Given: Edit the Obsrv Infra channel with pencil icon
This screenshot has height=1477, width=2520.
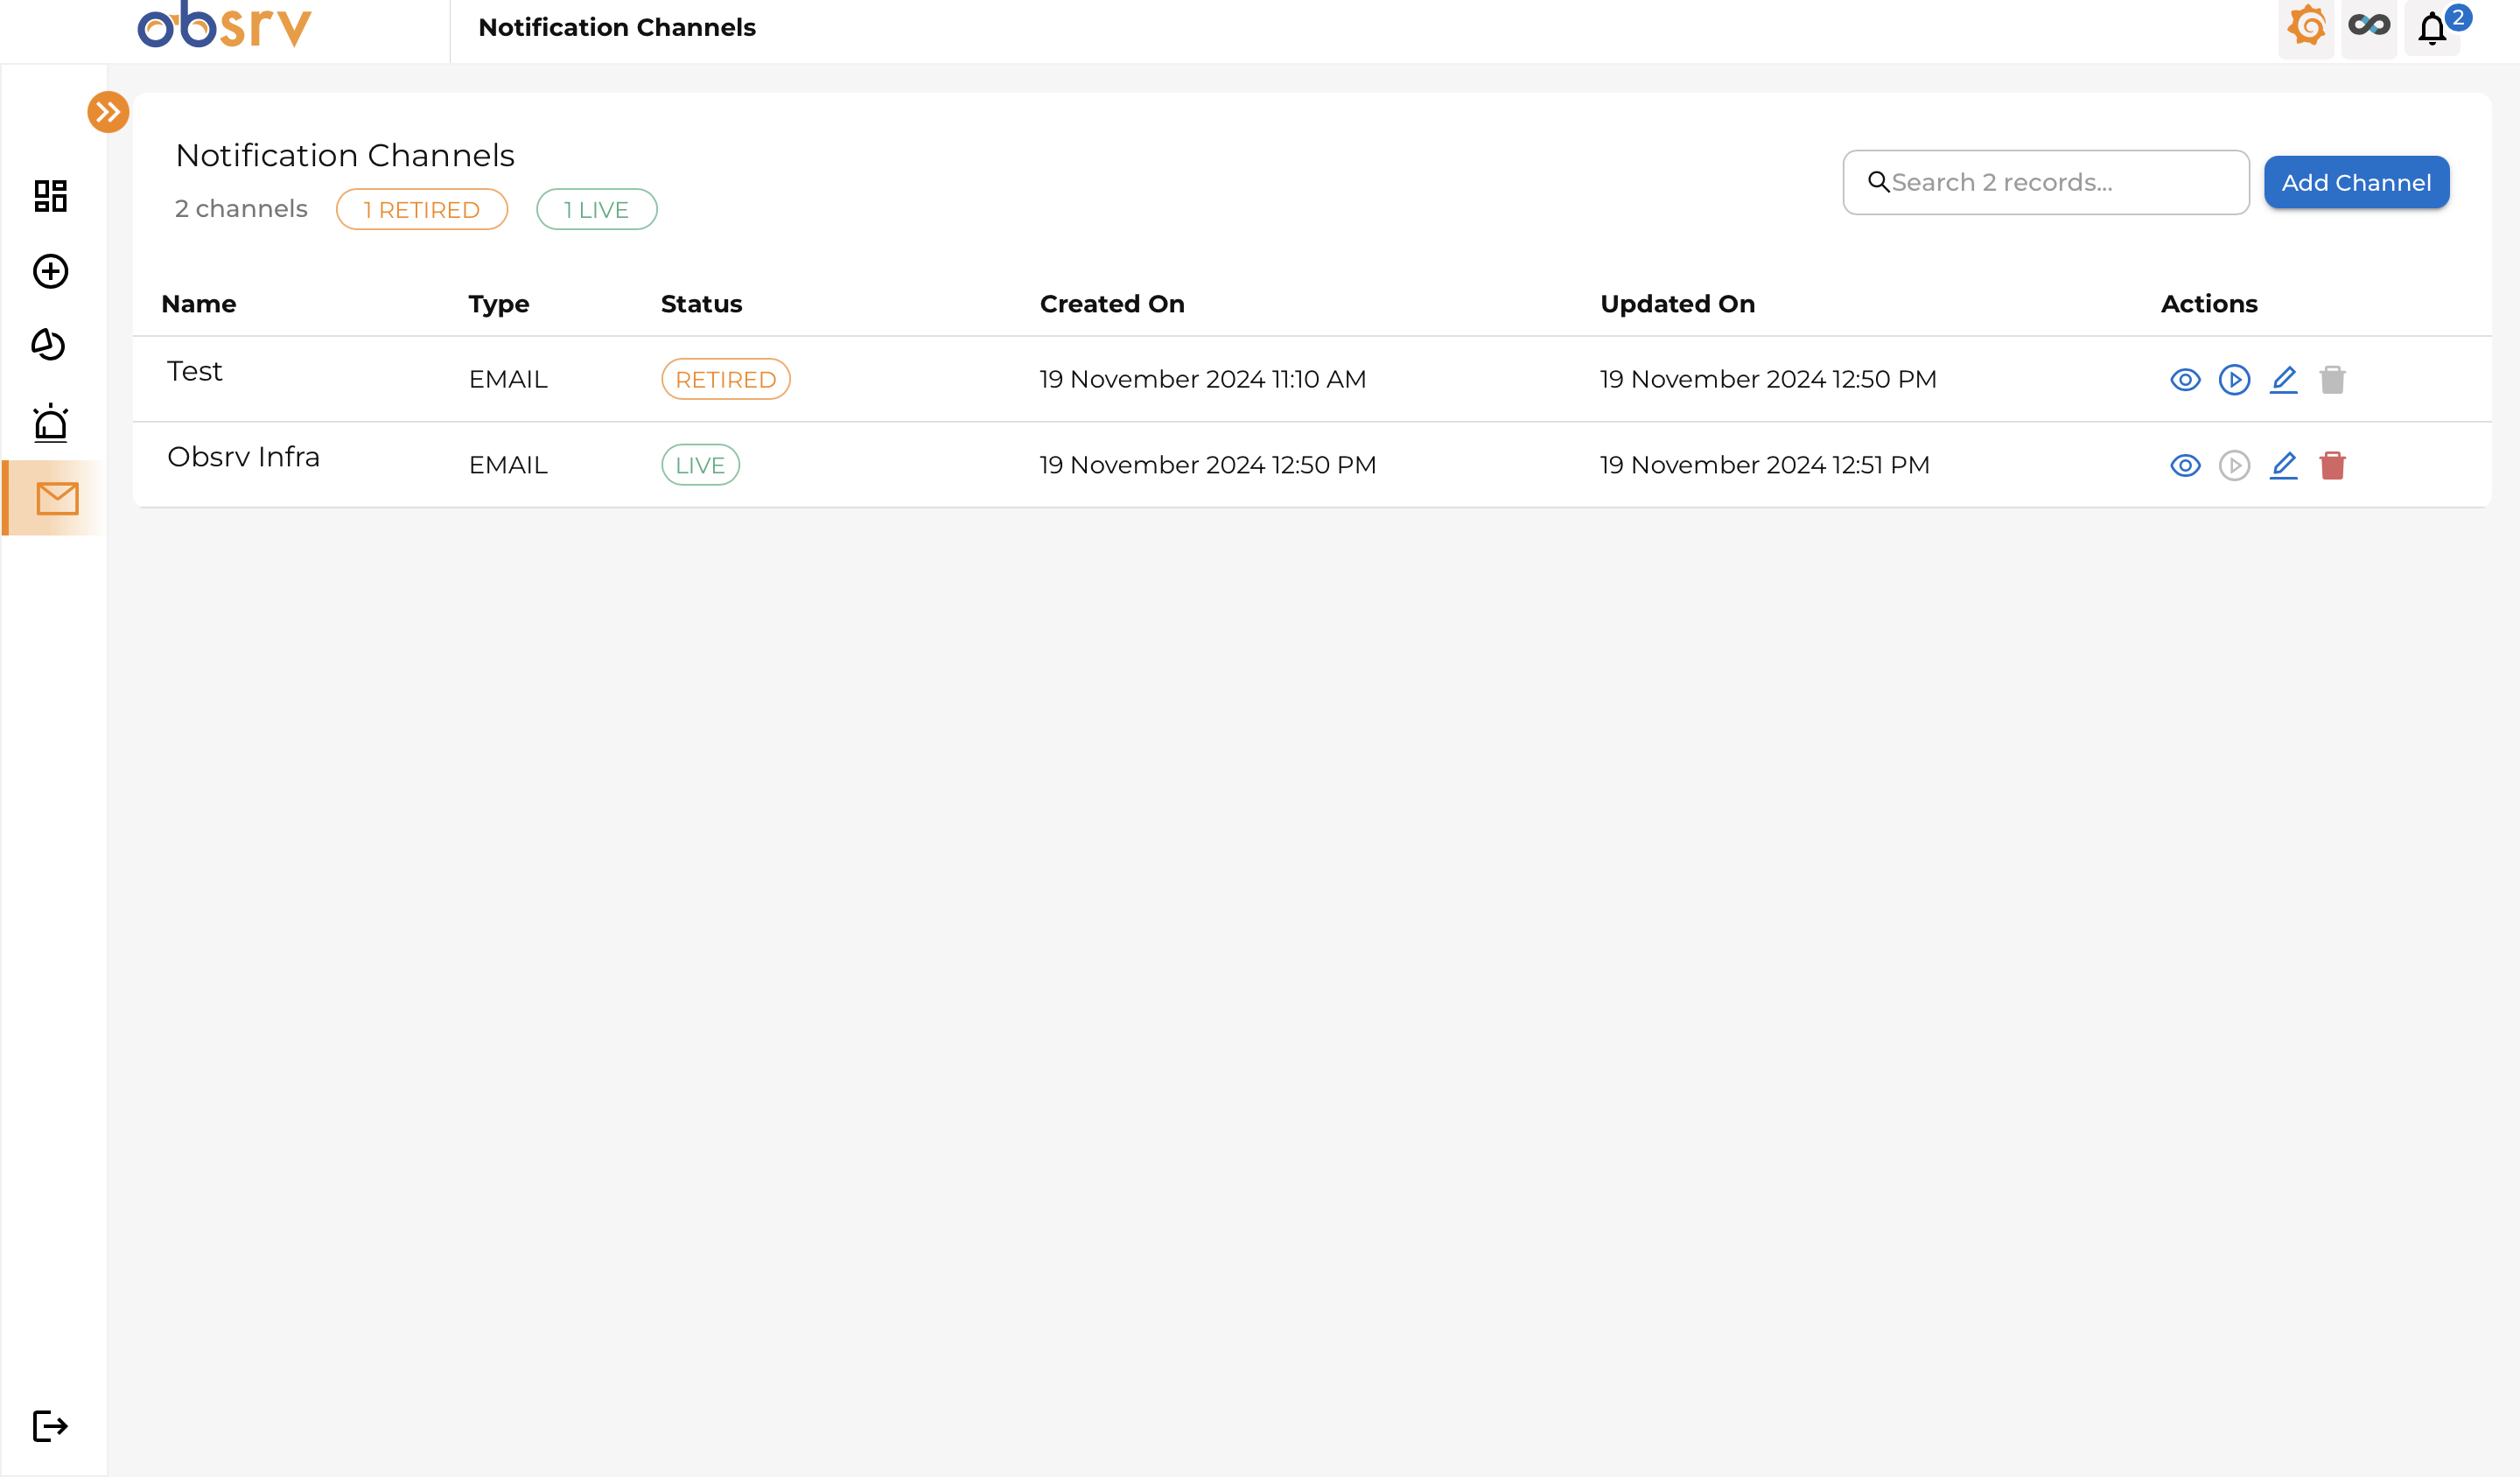Looking at the screenshot, I should (x=2284, y=466).
